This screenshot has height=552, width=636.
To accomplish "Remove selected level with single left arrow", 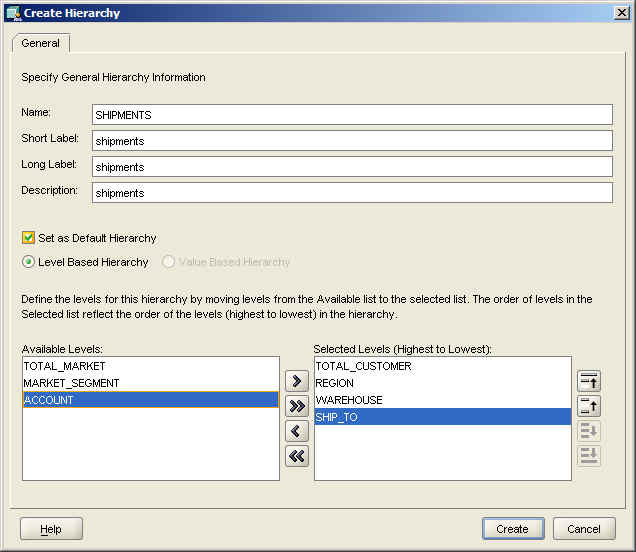I will click(297, 431).
